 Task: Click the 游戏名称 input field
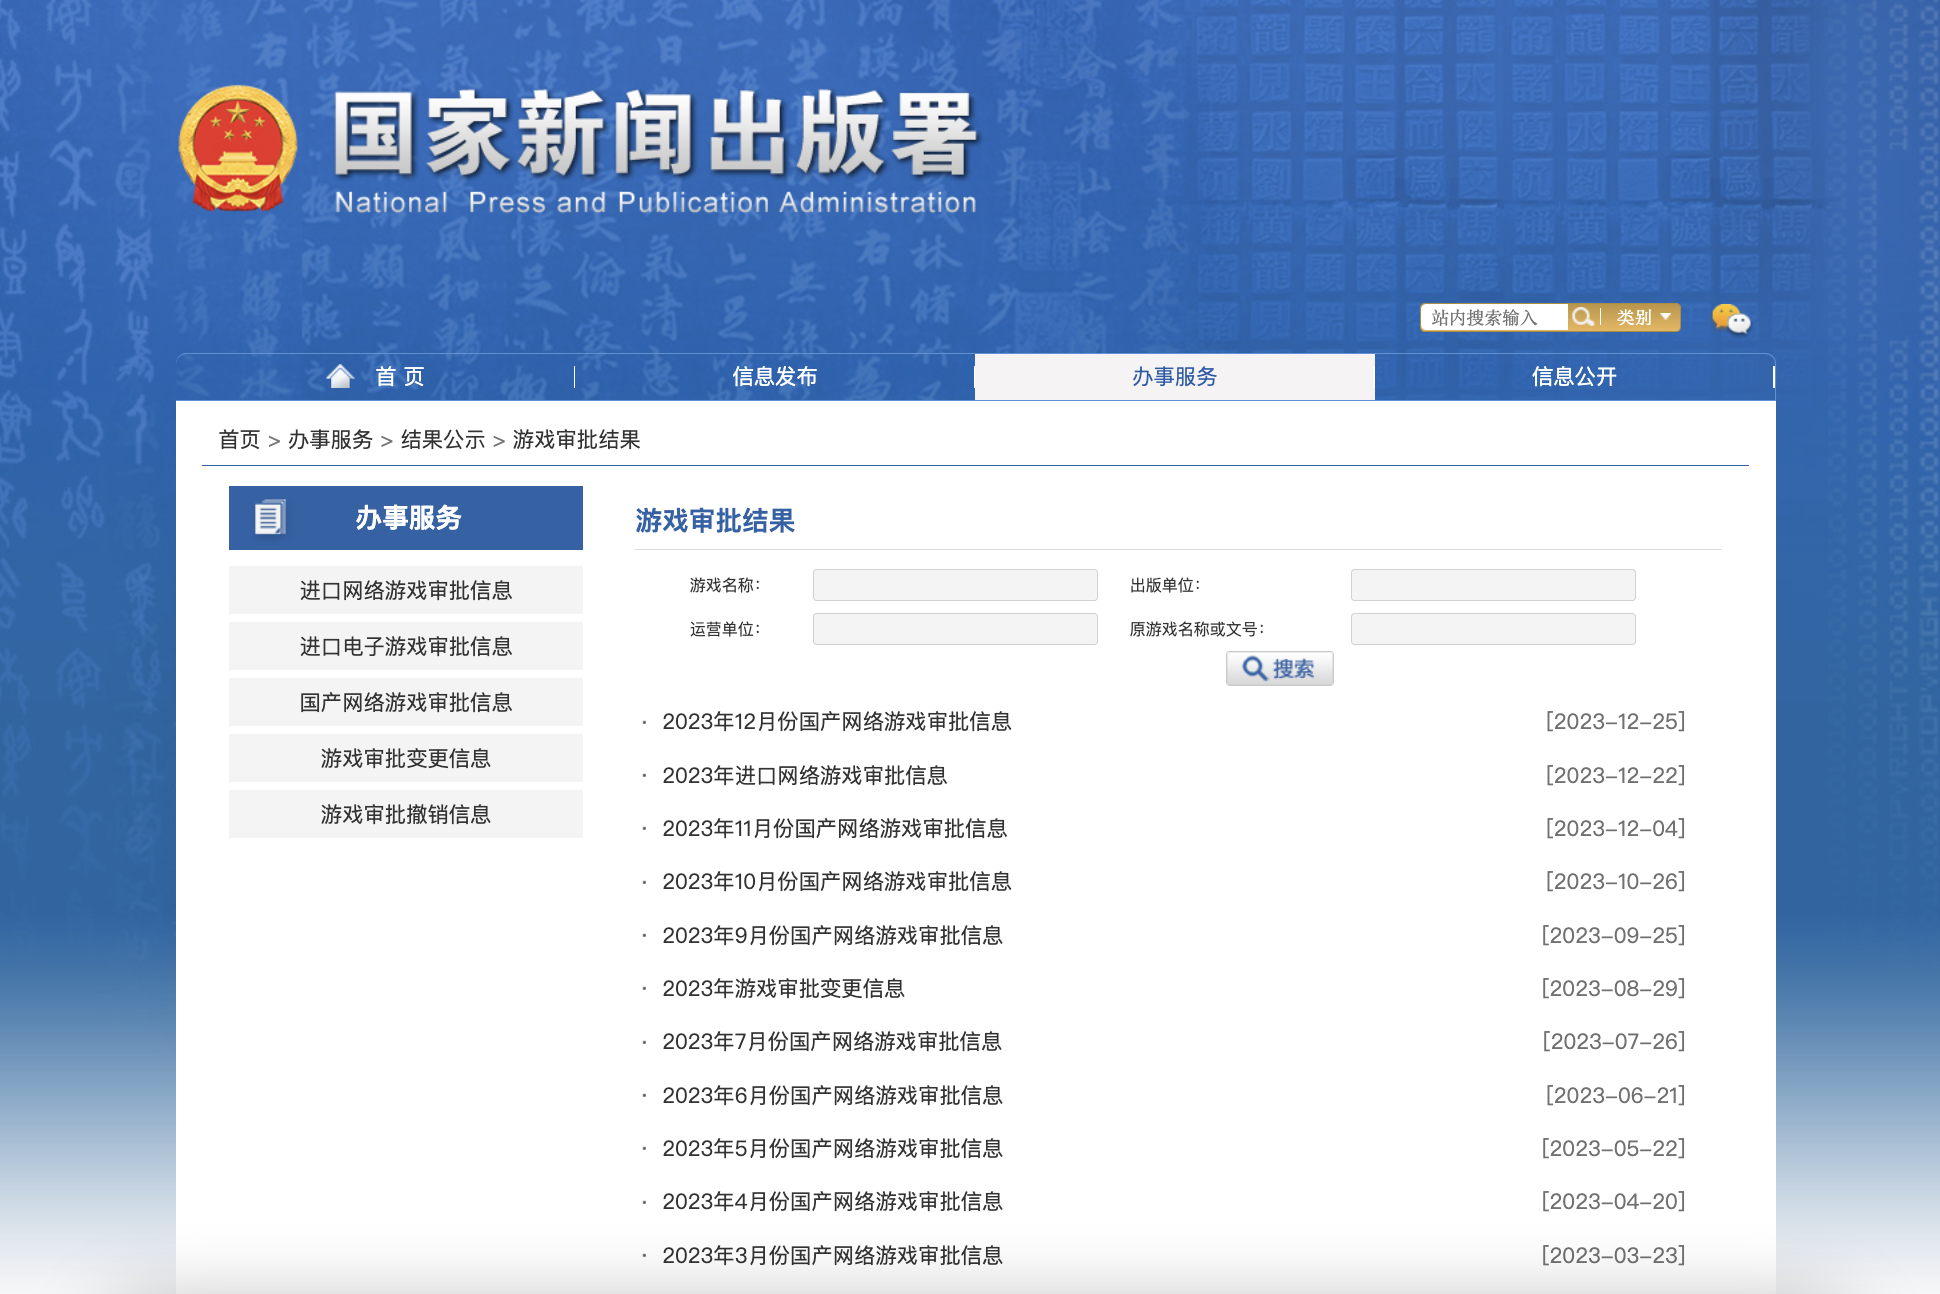[954, 584]
